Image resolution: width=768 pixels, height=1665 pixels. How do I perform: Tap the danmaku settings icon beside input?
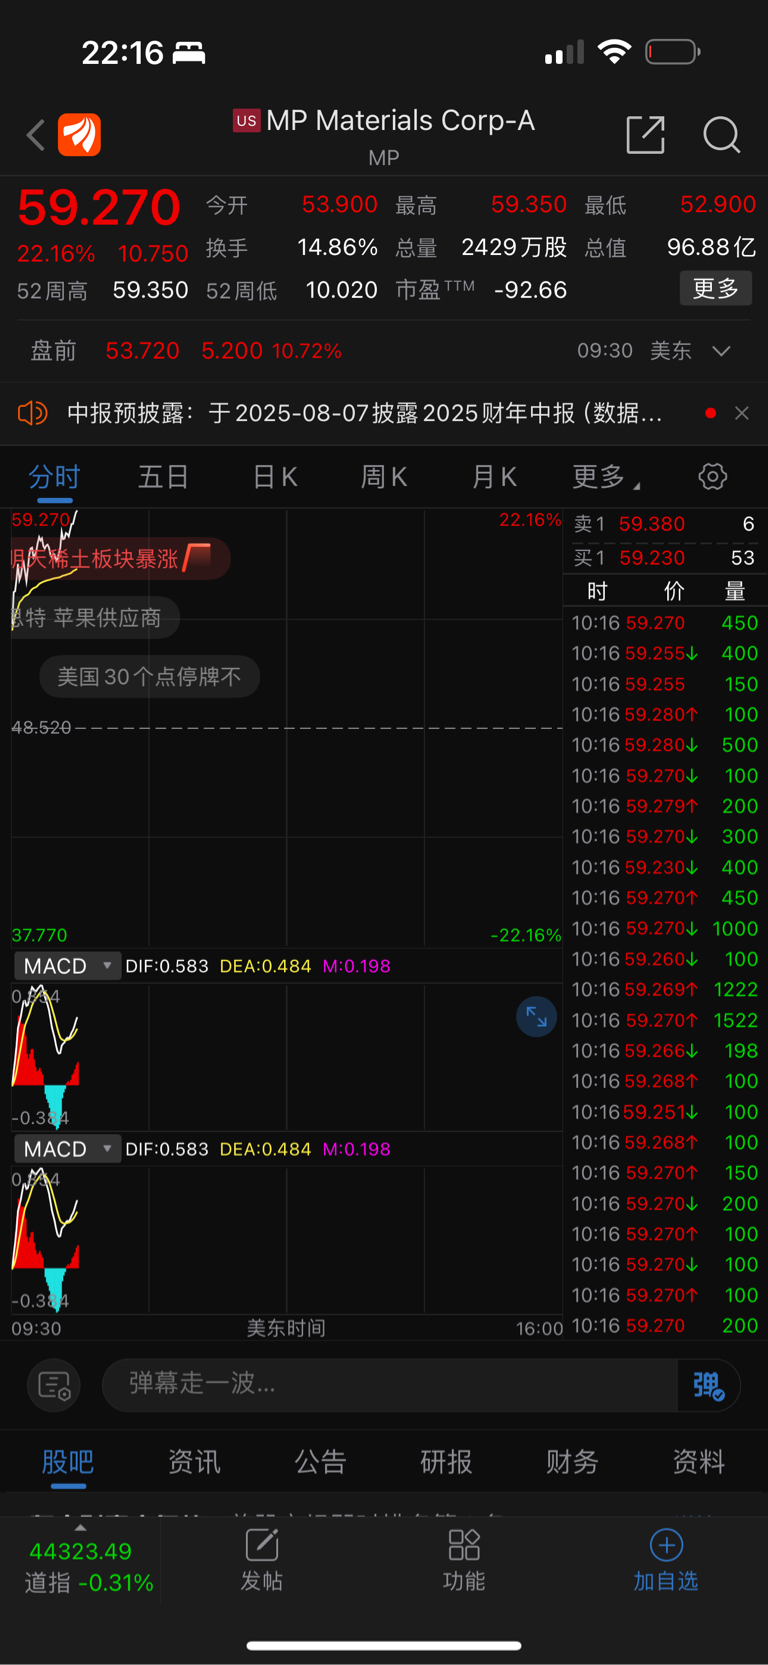pyautogui.click(x=54, y=1385)
